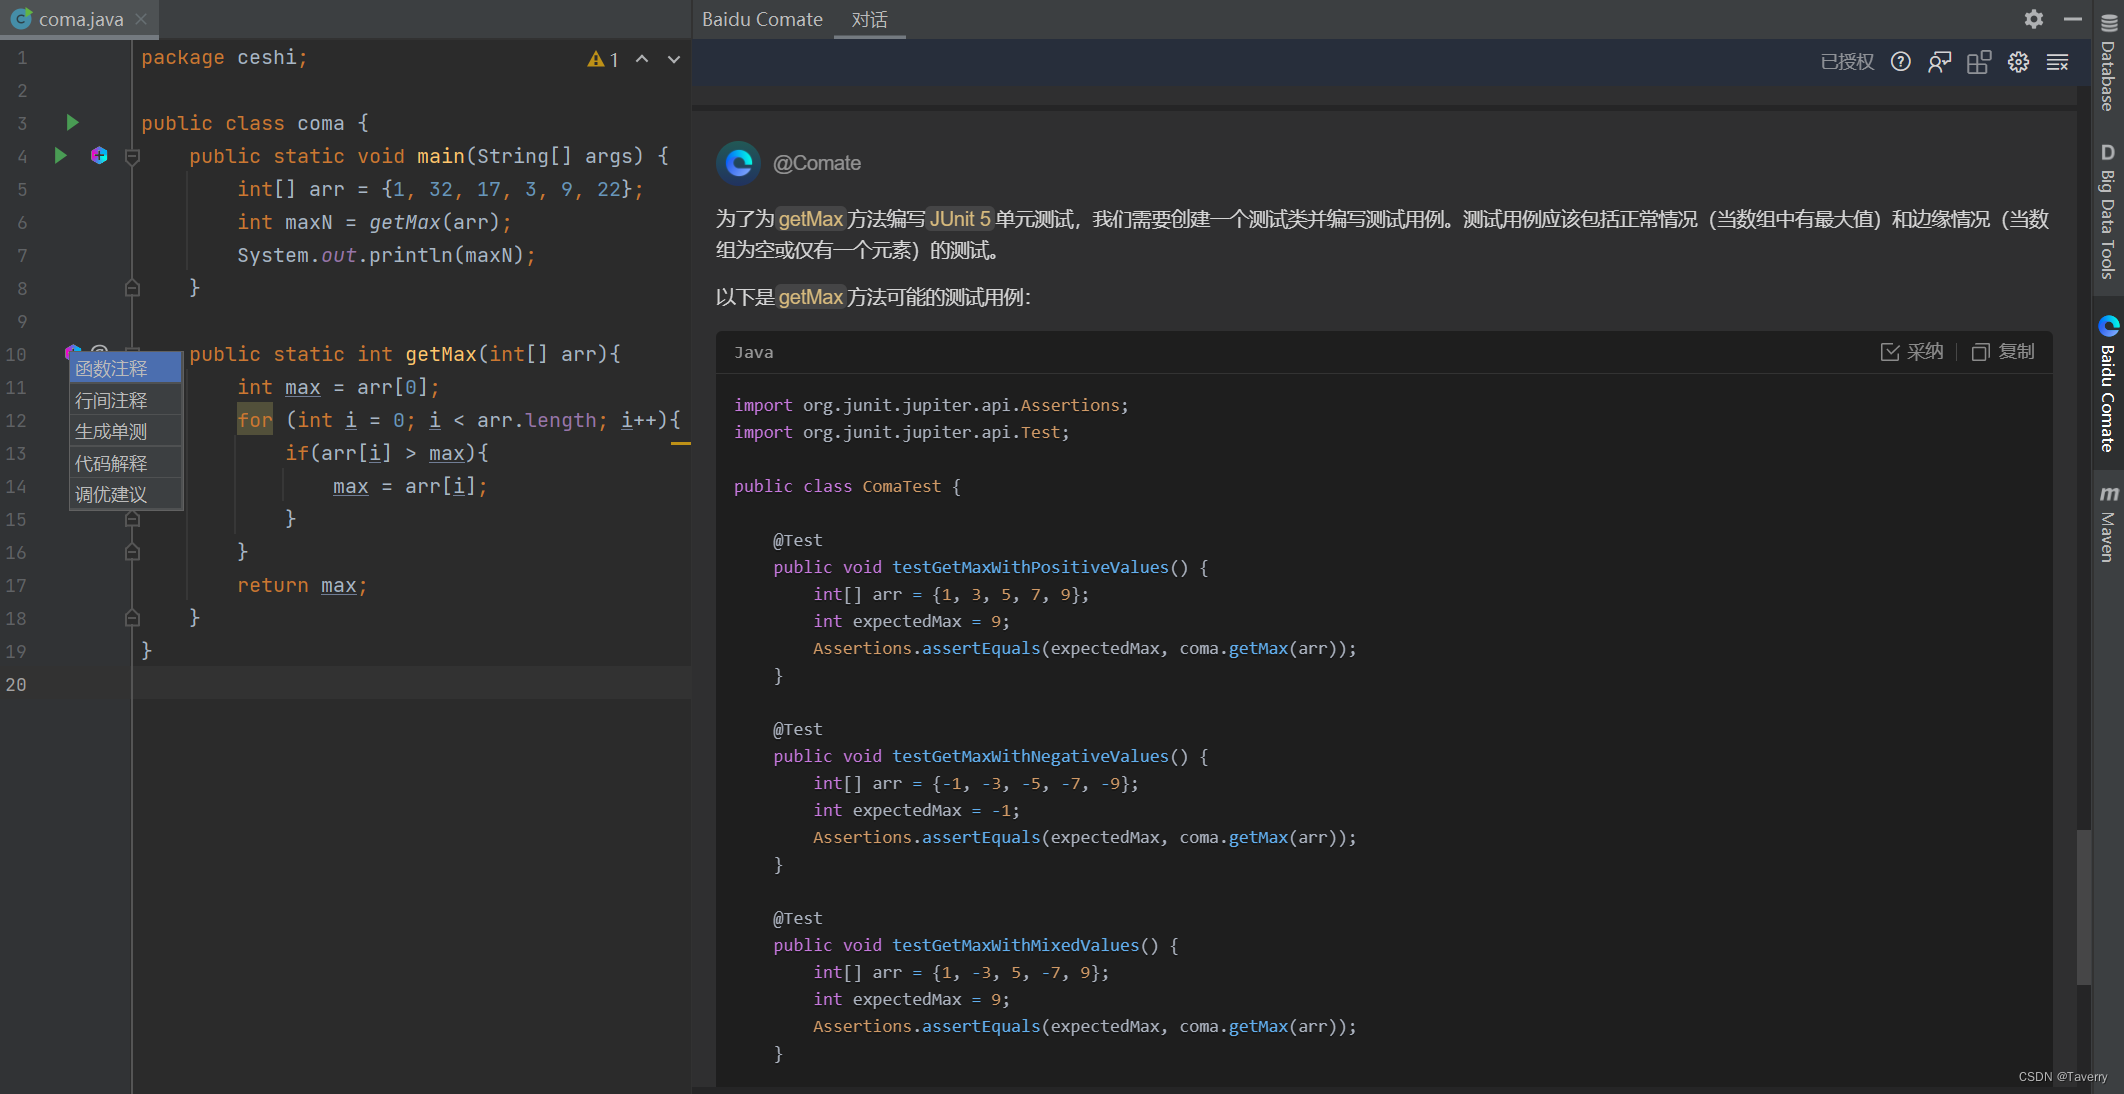Open Comate conversation list icon
Image resolution: width=2124 pixels, height=1094 pixels.
coord(2057,62)
